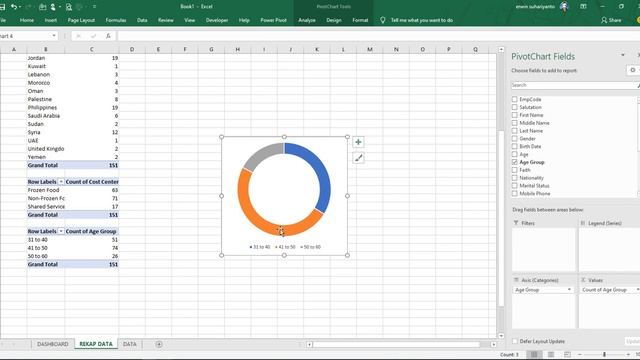Open Row Labels filter for Age Group table
The image size is (640, 360).
pyautogui.click(x=61, y=231)
